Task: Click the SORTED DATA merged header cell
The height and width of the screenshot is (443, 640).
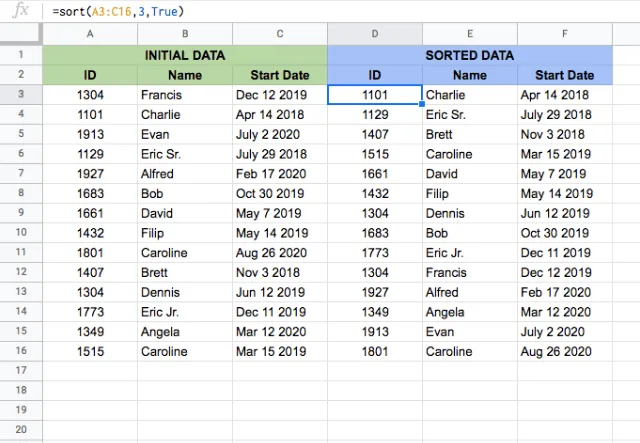Action: click(x=470, y=55)
